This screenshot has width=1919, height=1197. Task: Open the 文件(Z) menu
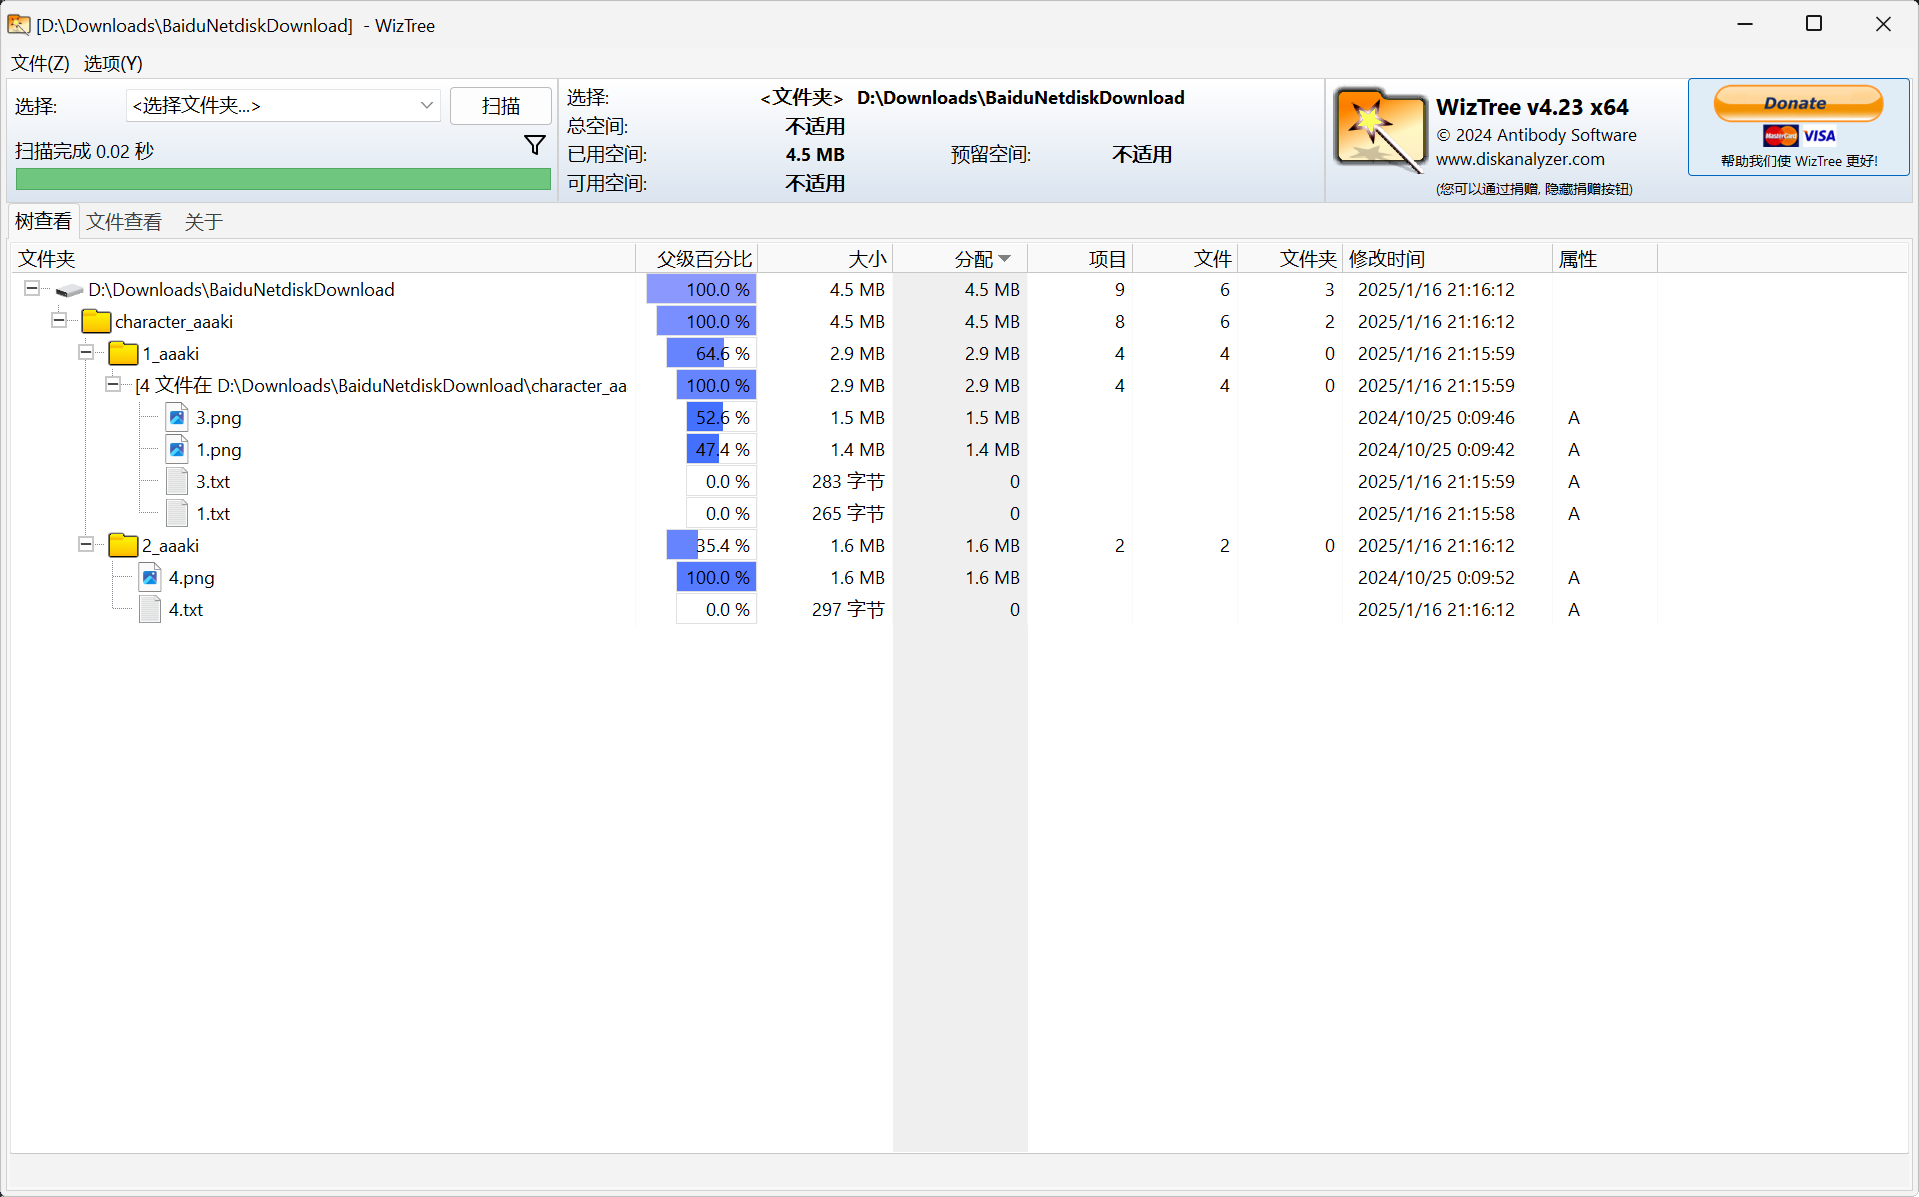point(40,64)
